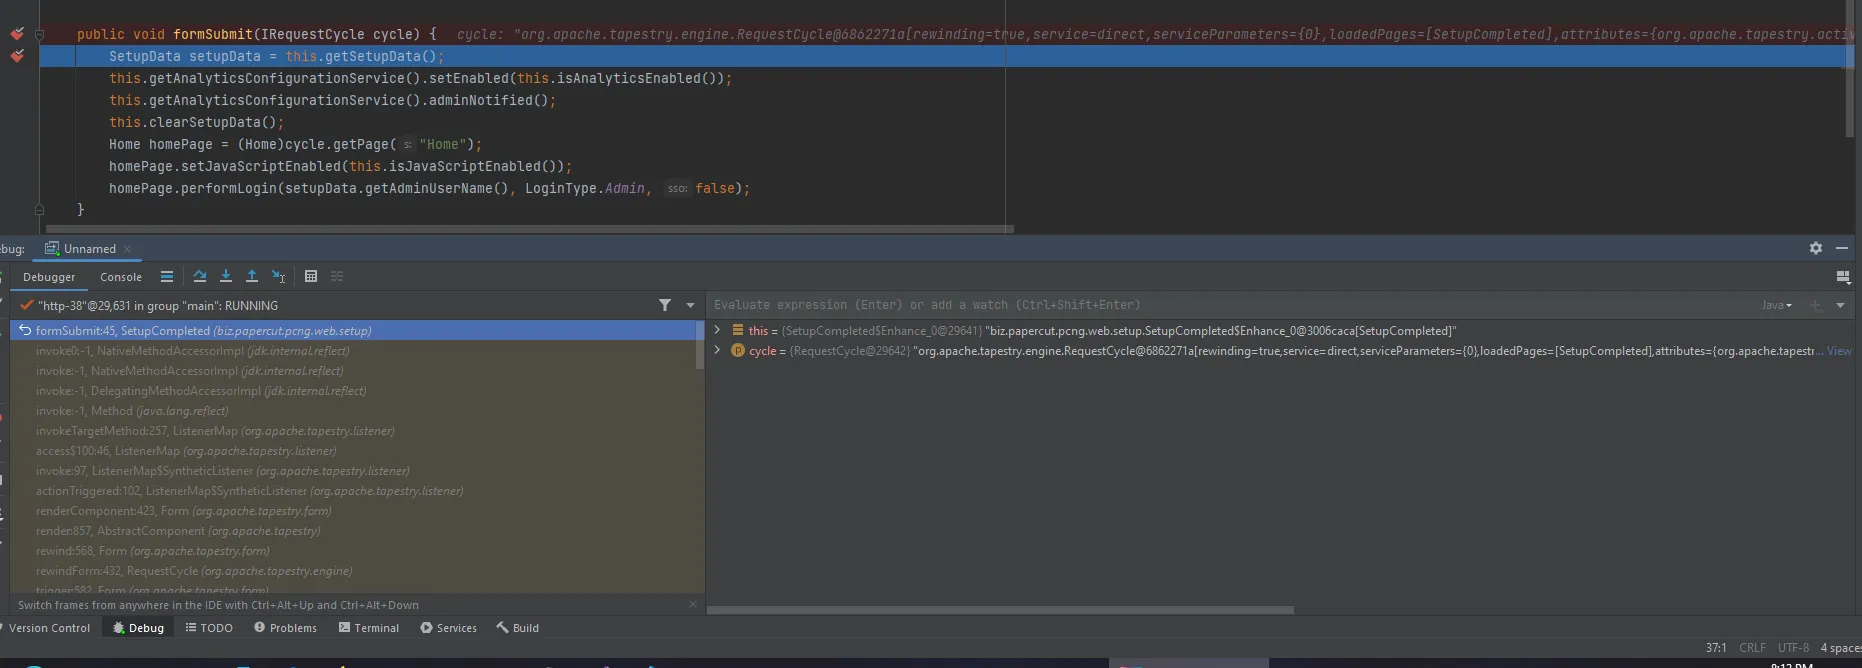Click the 4 spaces indent indicator
Image resolution: width=1862 pixels, height=668 pixels.
[x=1841, y=648]
